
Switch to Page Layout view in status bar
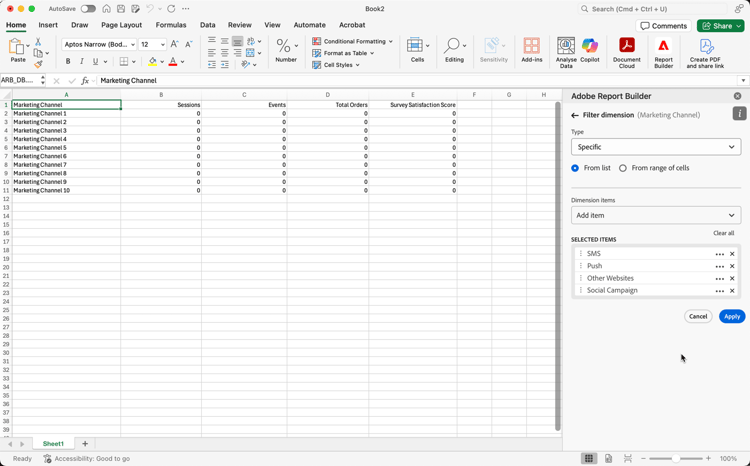[608, 458]
